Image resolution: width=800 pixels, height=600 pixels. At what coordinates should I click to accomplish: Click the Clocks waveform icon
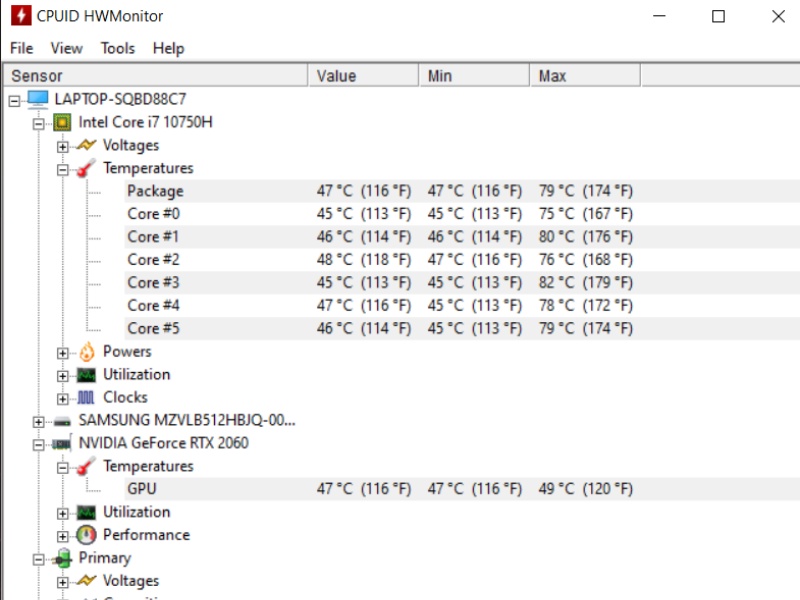pos(86,397)
